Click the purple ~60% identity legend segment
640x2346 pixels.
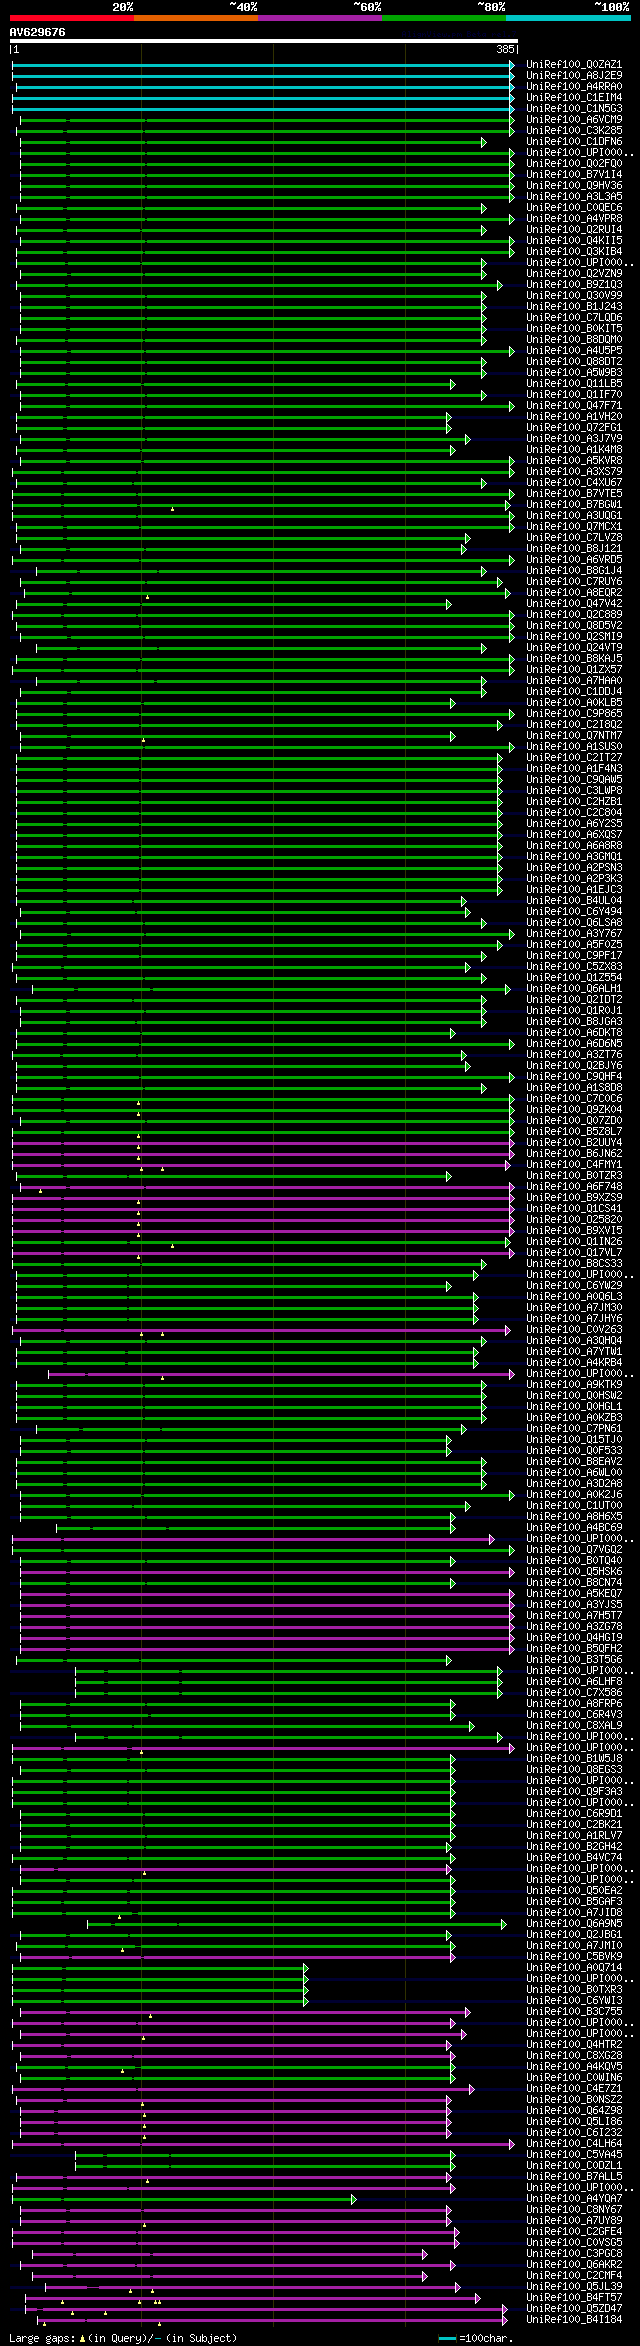tap(319, 18)
